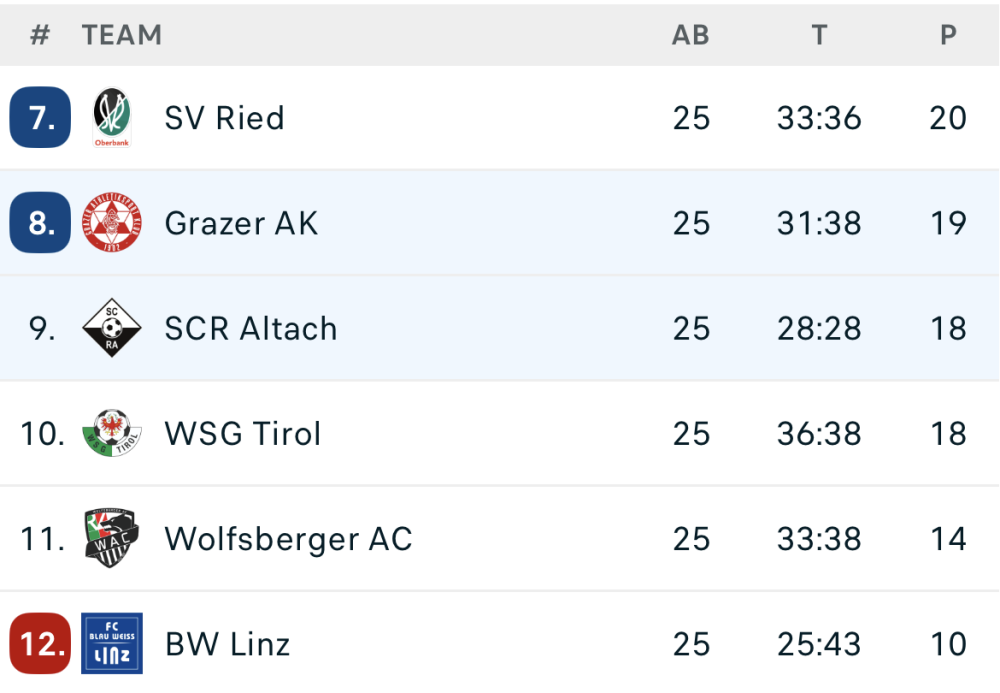The height and width of the screenshot is (693, 1000).
Task: Click the blue rank 7 badge
Action: click(x=40, y=118)
